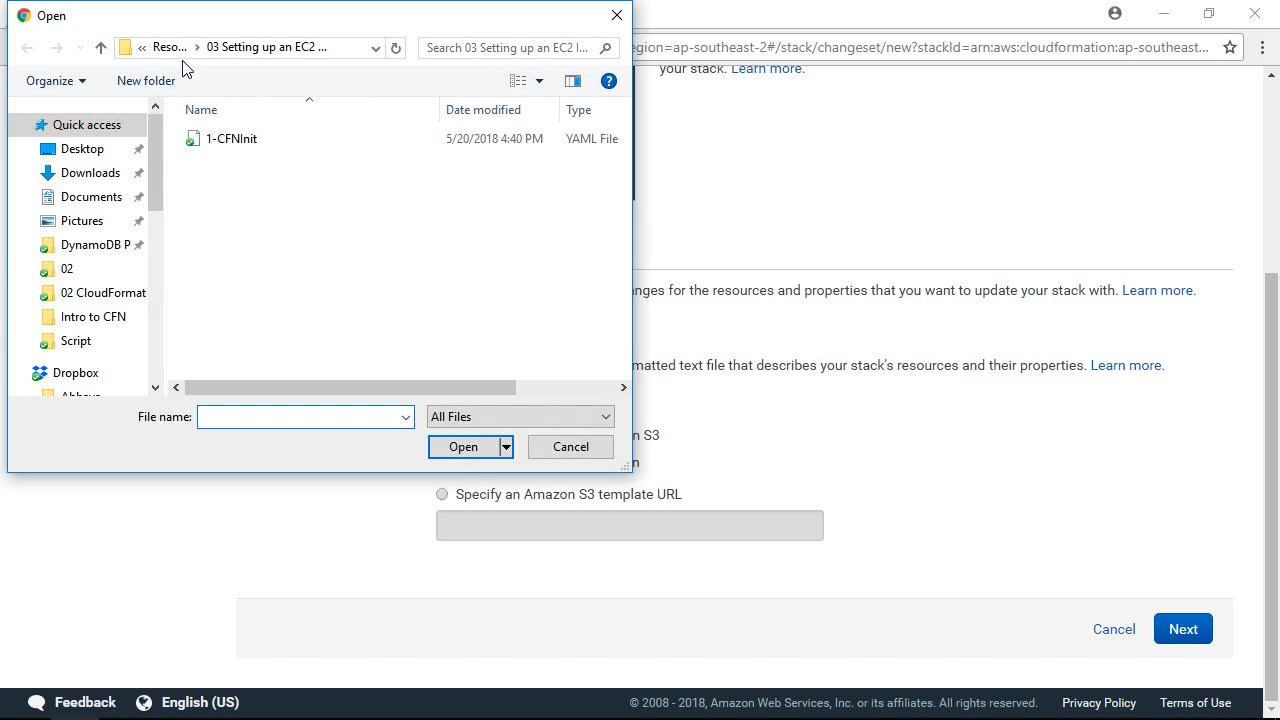Click the 1-CFNInit YAML file icon
The height and width of the screenshot is (720, 1280).
tap(193, 139)
